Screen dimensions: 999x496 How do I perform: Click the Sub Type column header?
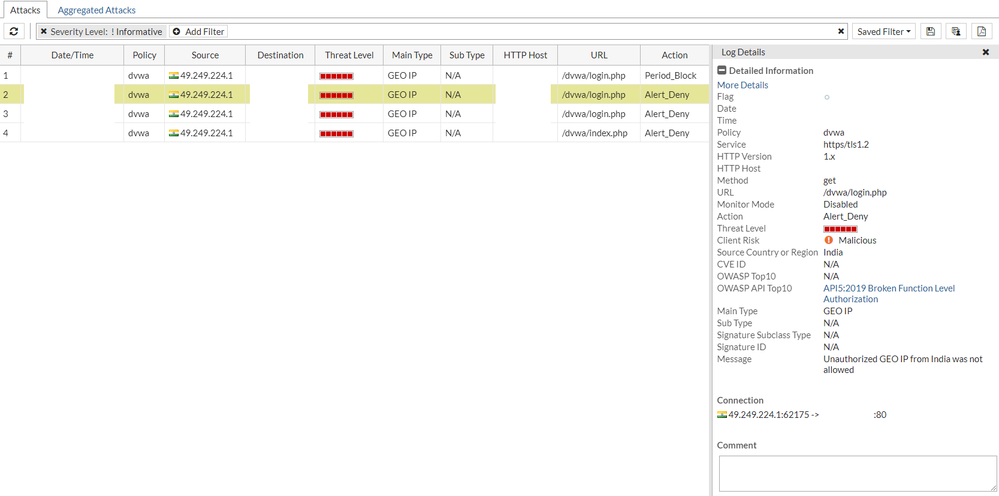[x=466, y=55]
